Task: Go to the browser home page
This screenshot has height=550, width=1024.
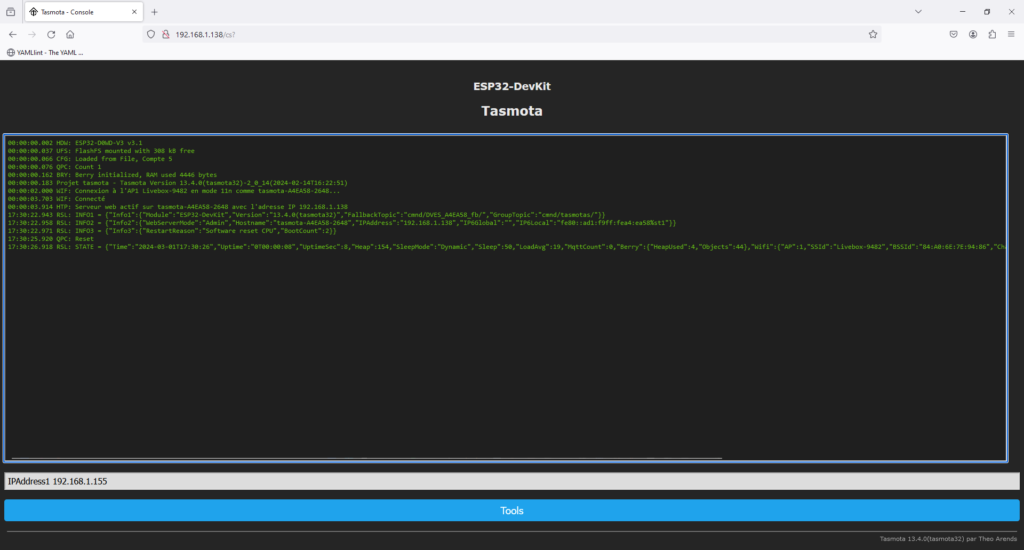Action: [70, 33]
